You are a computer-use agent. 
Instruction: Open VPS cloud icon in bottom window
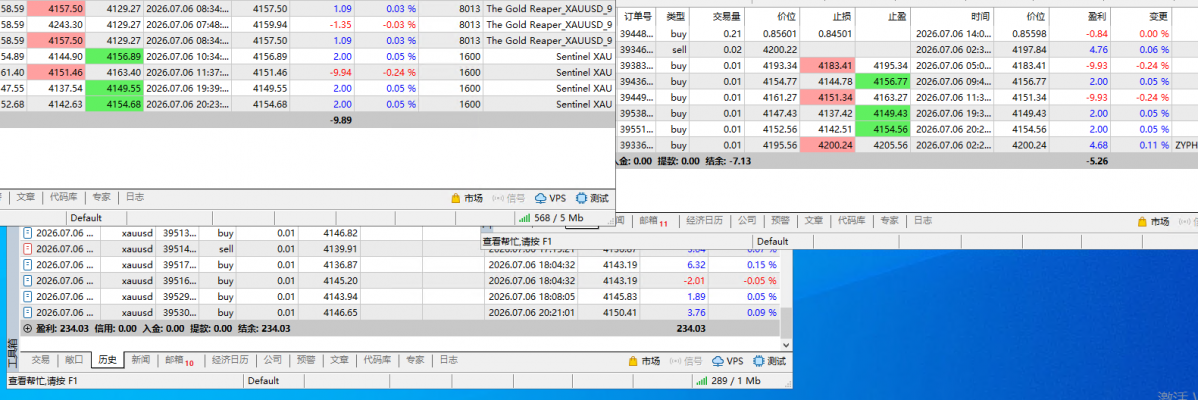[717, 361]
